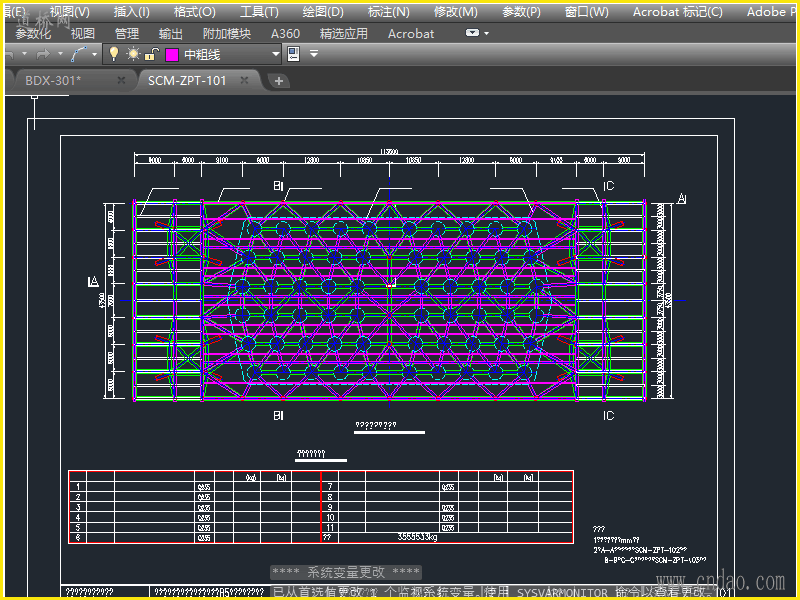This screenshot has height=600, width=800.
Task: Close the SCM-ZPT-101 drawing tab
Action: (246, 81)
